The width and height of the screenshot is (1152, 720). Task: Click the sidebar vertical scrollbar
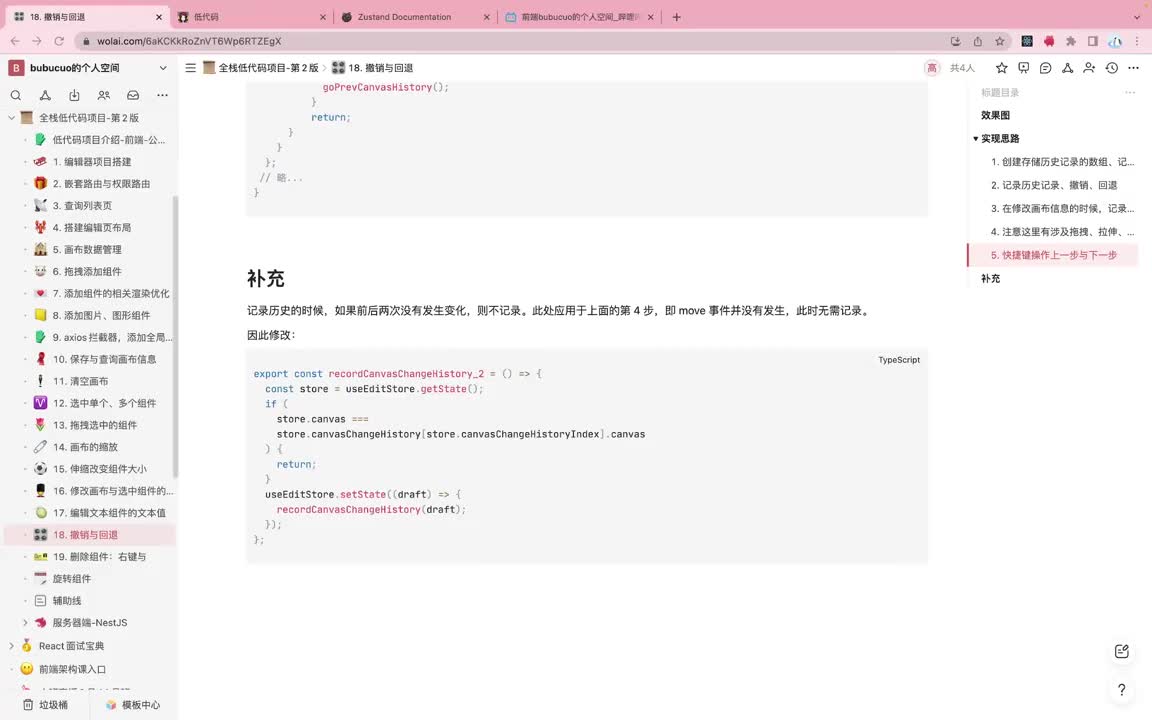pyautogui.click(x=175, y=336)
